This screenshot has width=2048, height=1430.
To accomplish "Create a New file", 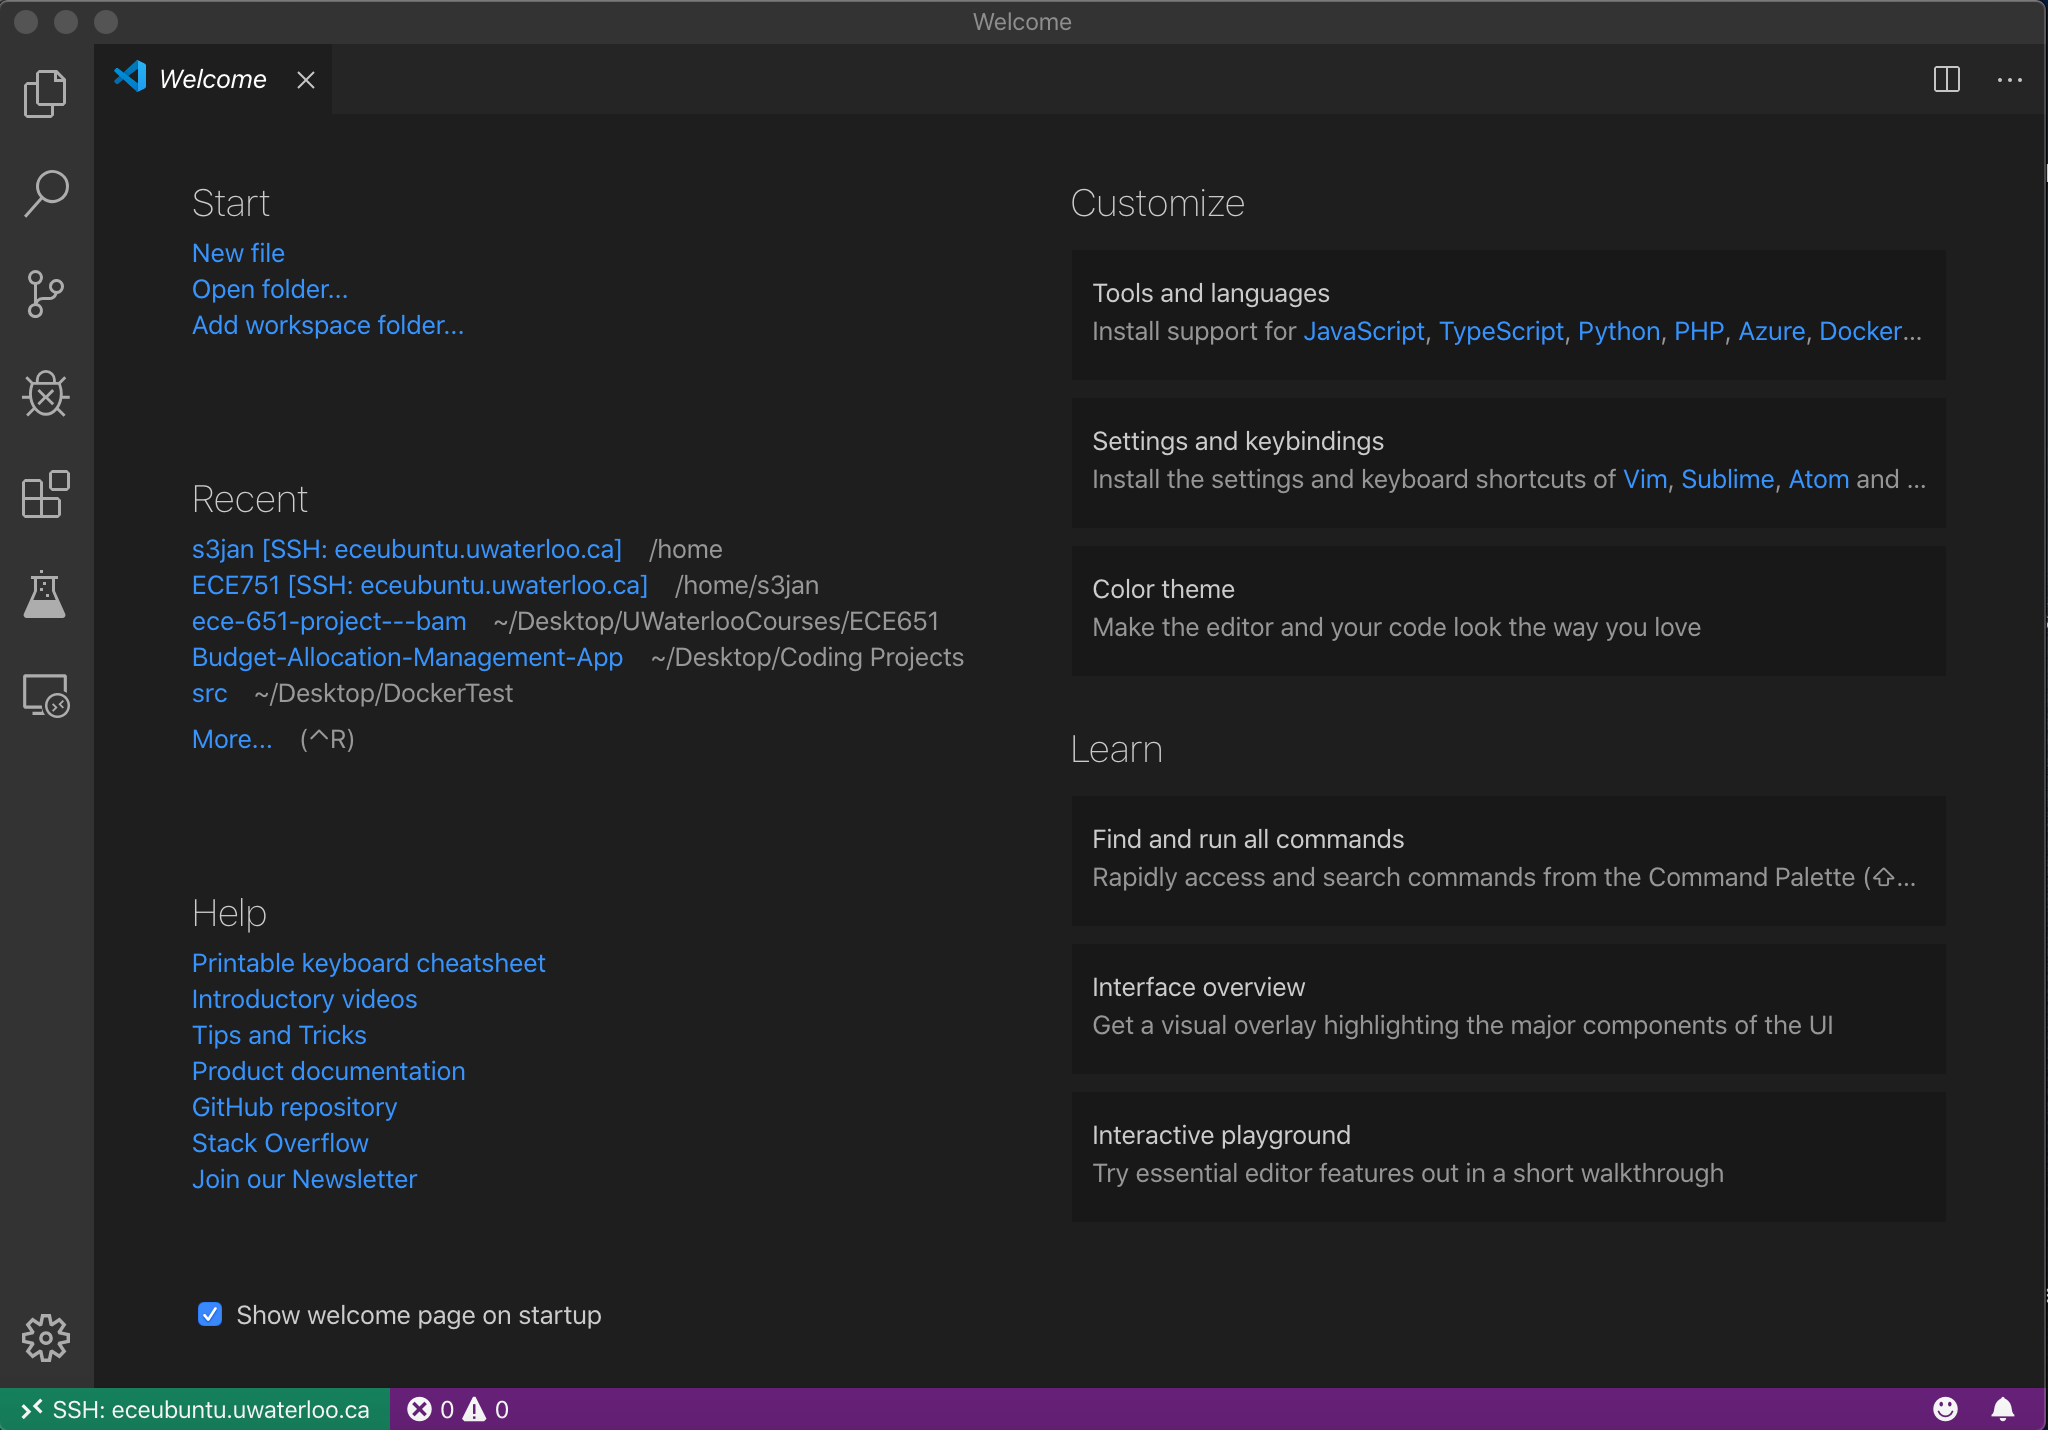I will tap(237, 253).
